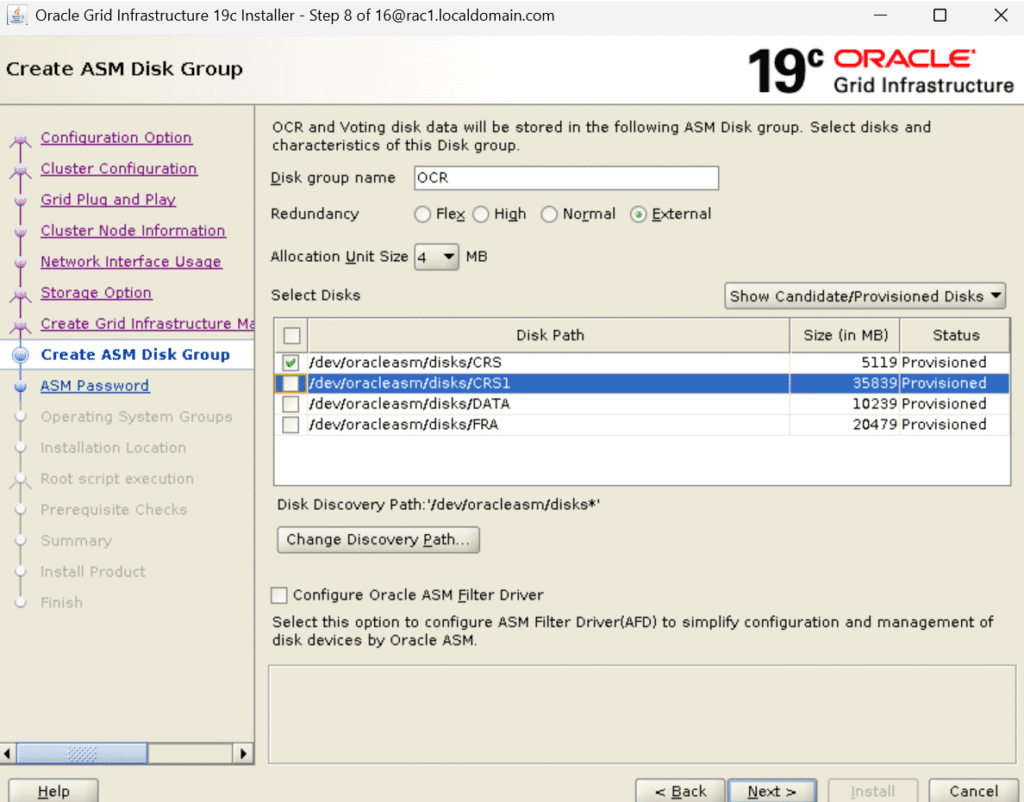The height and width of the screenshot is (802, 1024).
Task: Choose the Flex redundancy radio button
Action: point(423,214)
